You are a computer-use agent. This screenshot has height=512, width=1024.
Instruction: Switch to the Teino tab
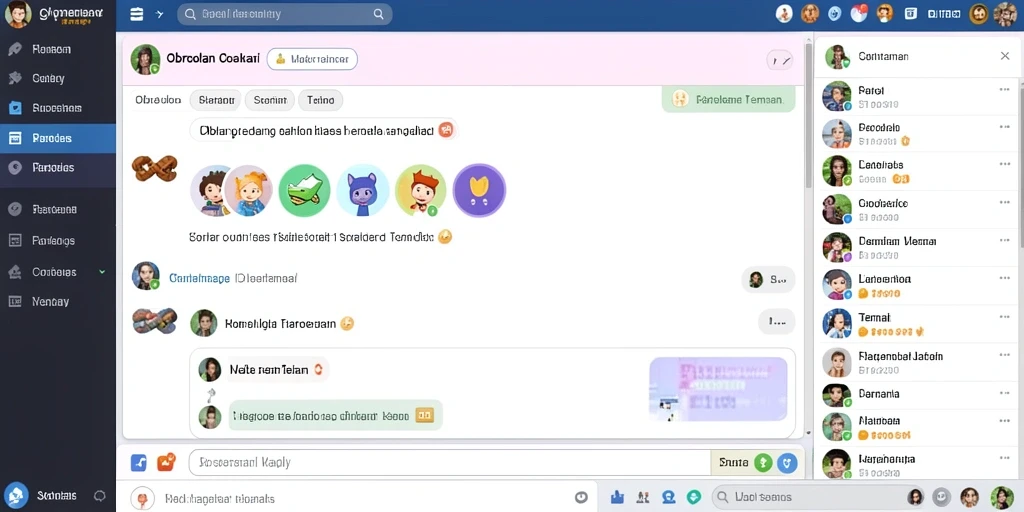pos(321,100)
